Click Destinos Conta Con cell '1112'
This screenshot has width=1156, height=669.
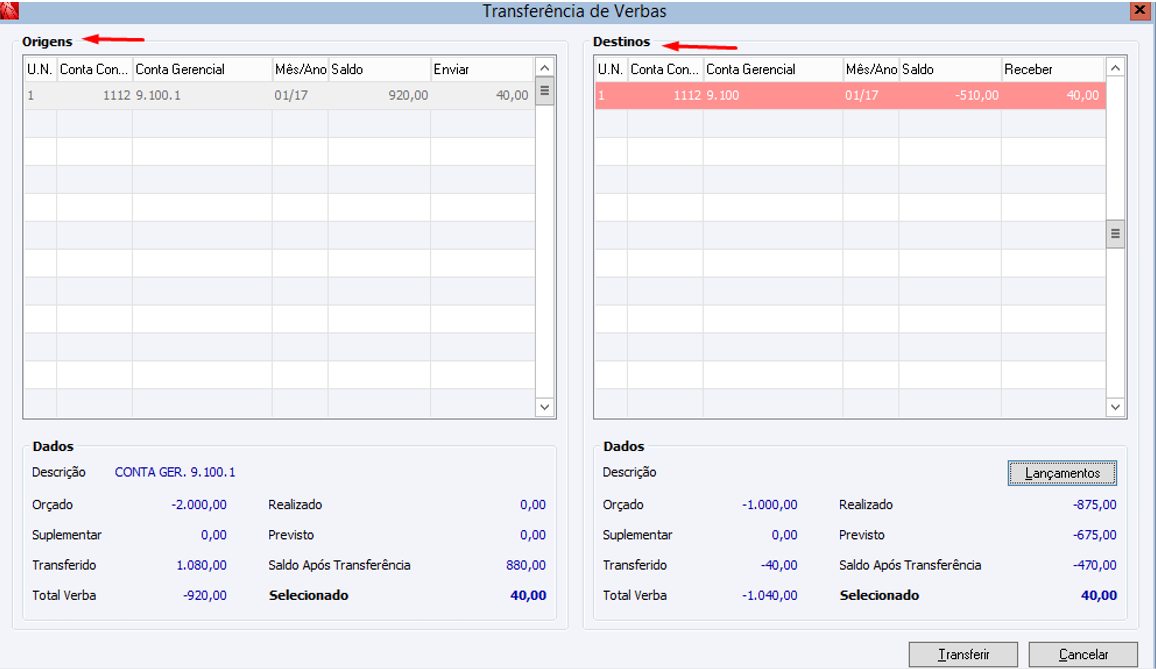pyautogui.click(x=665, y=95)
